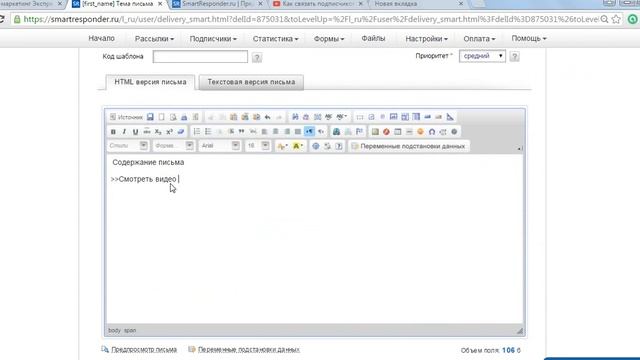640x360 pixels.
Task: Open the Arial font dropdown
Action: 220,146
